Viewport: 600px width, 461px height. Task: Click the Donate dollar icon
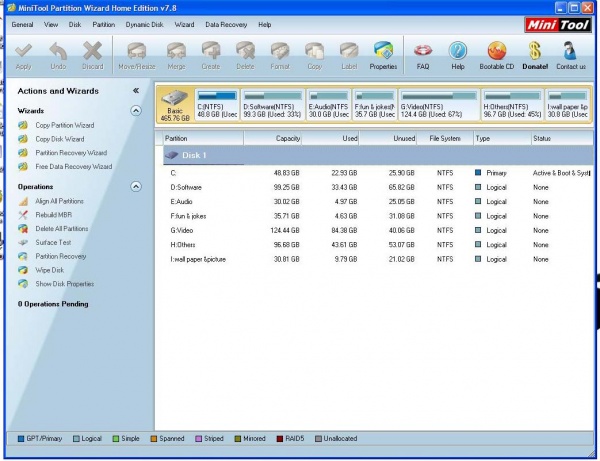[x=535, y=51]
